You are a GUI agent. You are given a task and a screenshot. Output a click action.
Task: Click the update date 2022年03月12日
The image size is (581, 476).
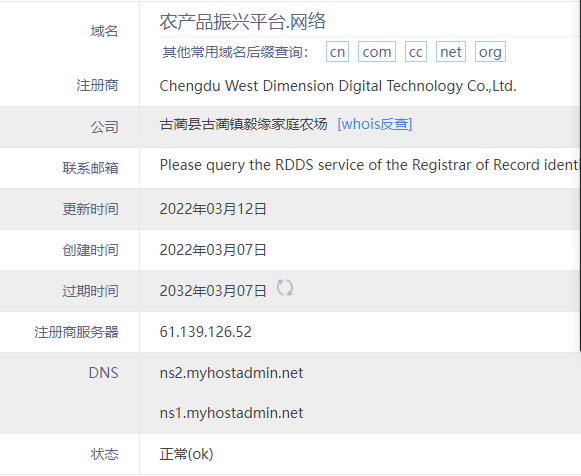(x=213, y=209)
